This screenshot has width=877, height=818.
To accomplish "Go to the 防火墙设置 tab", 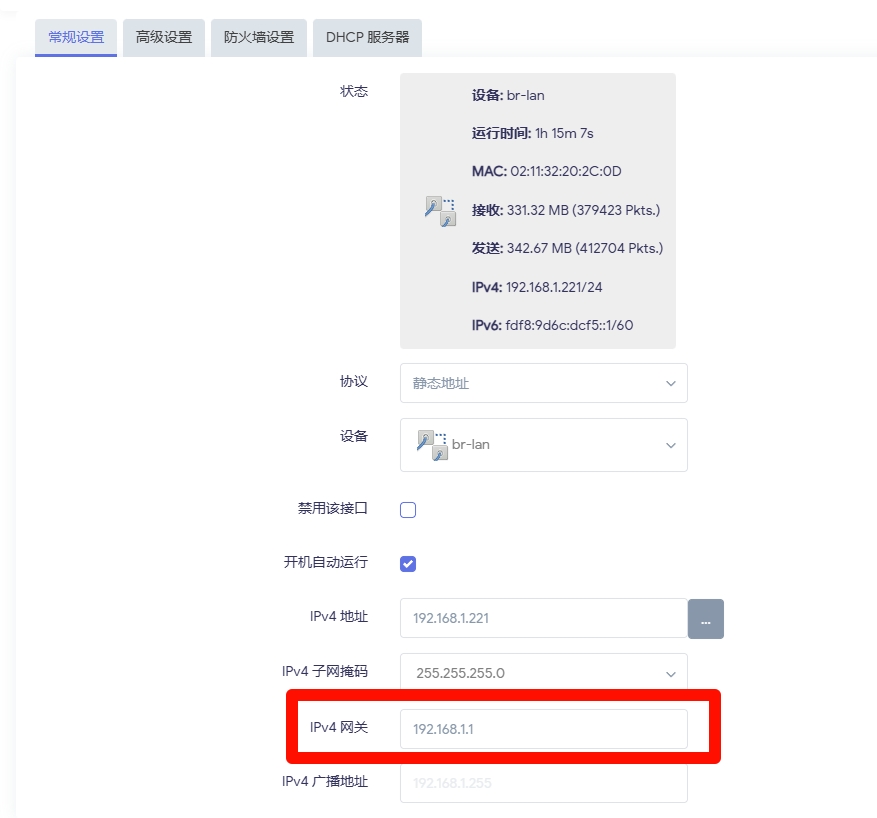I will pos(259,38).
